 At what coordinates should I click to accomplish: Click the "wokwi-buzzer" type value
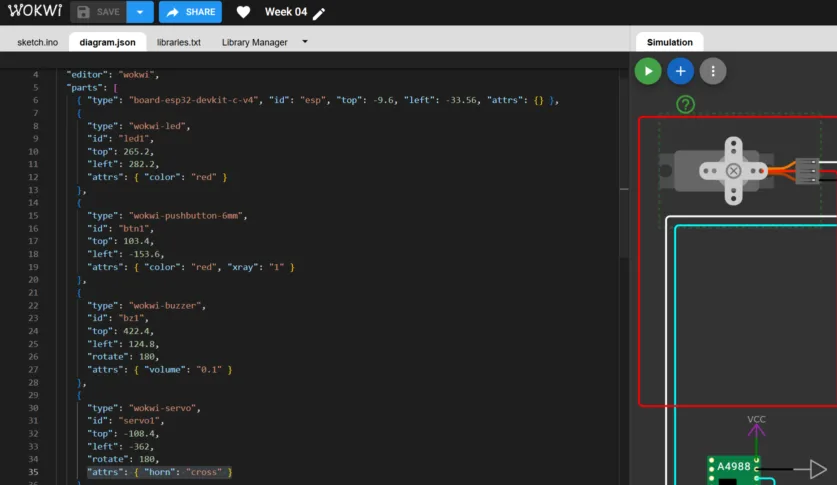pos(167,305)
